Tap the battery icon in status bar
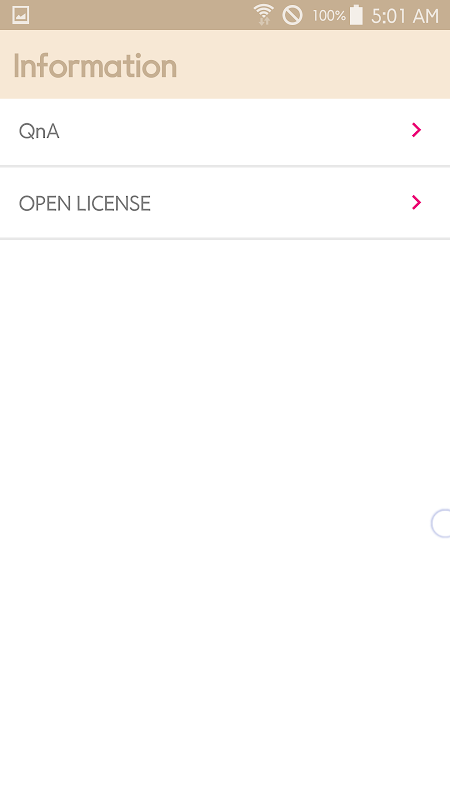 (356, 15)
